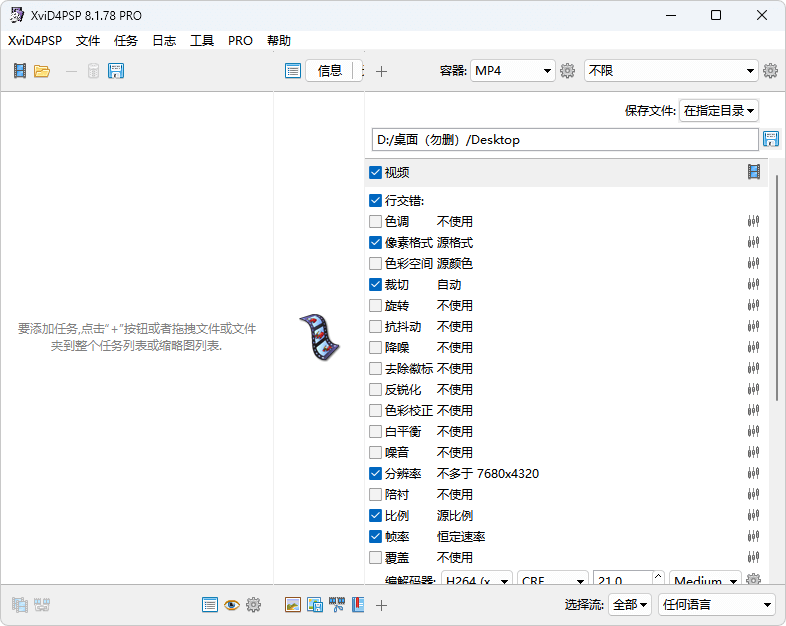Click the film strip icon in 视频 header
Screen dimensions: 786x626
[754, 172]
